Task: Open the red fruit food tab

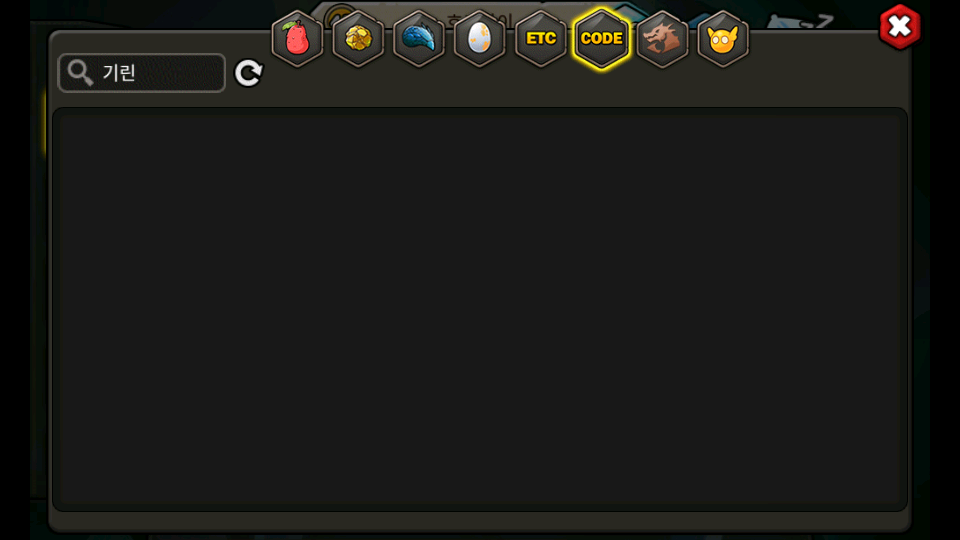Action: pos(297,39)
